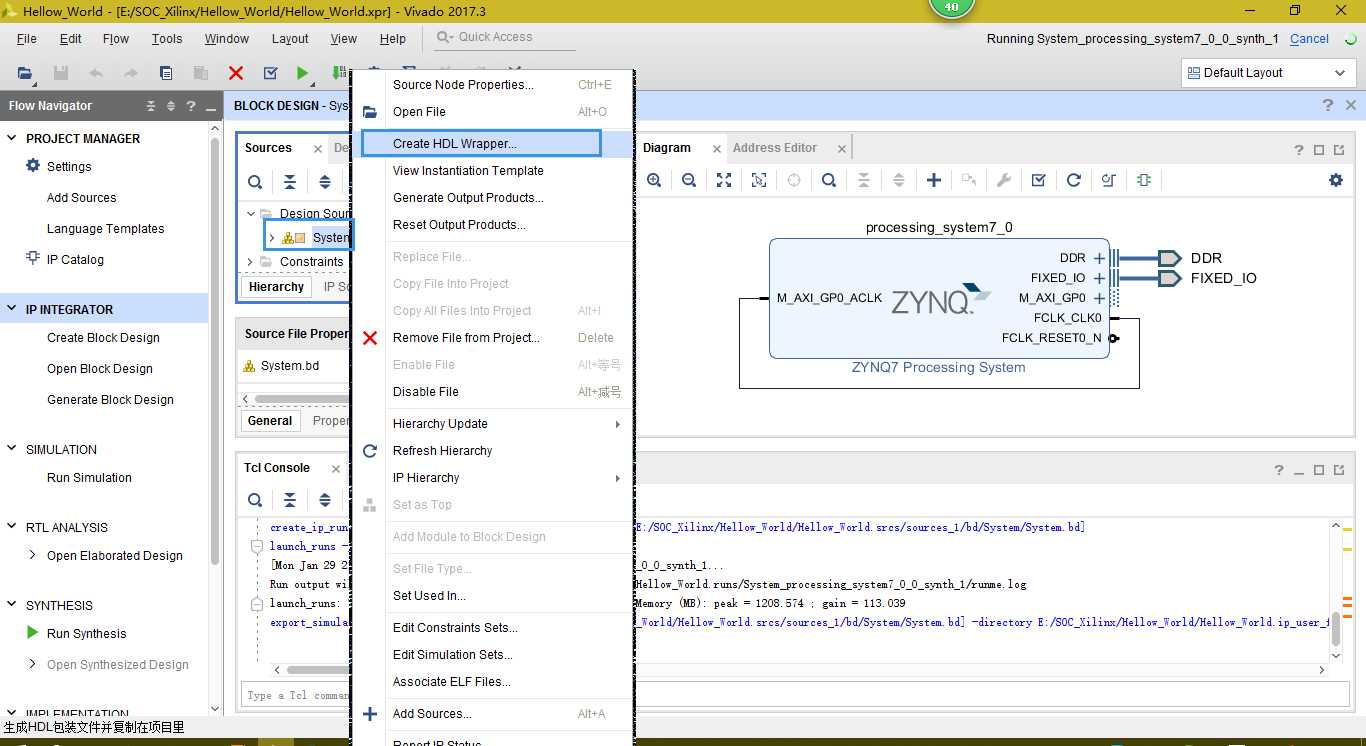Click the search icon in Diagram toolbar

coord(829,180)
